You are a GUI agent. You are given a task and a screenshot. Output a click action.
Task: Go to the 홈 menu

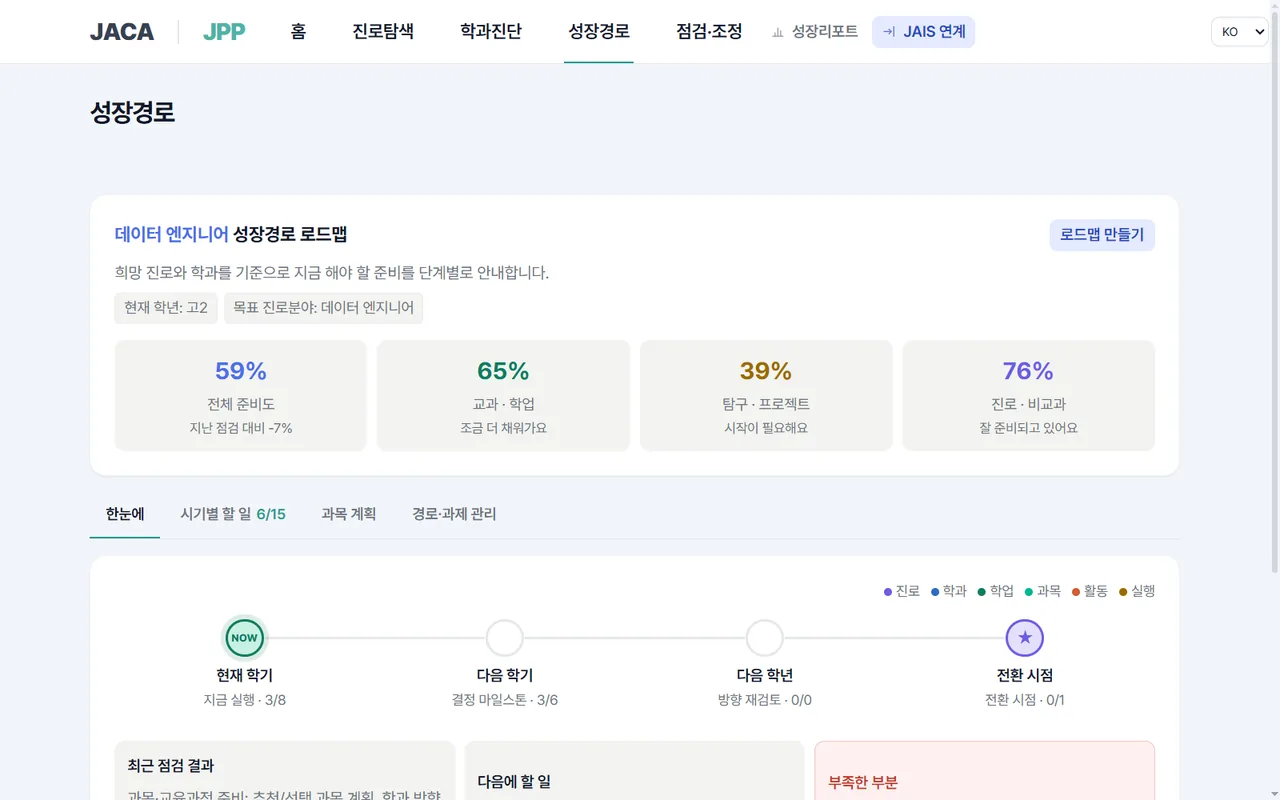(x=298, y=32)
